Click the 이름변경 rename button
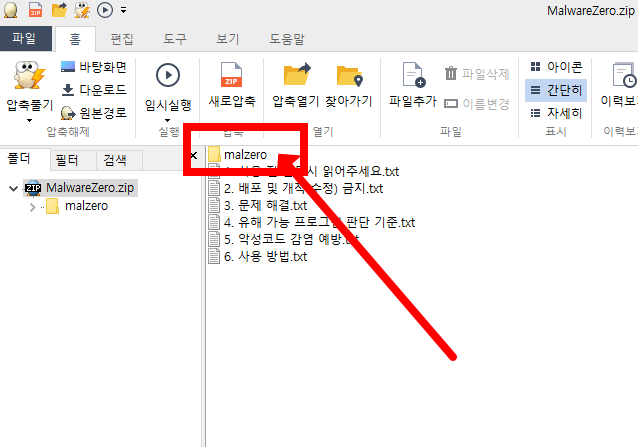The image size is (638, 447). coord(476,104)
